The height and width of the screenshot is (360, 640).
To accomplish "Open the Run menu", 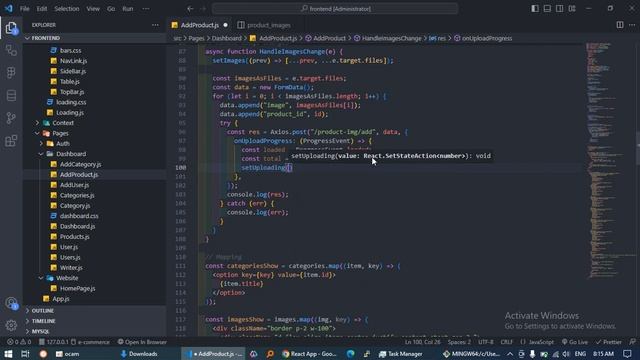I will [128, 9].
